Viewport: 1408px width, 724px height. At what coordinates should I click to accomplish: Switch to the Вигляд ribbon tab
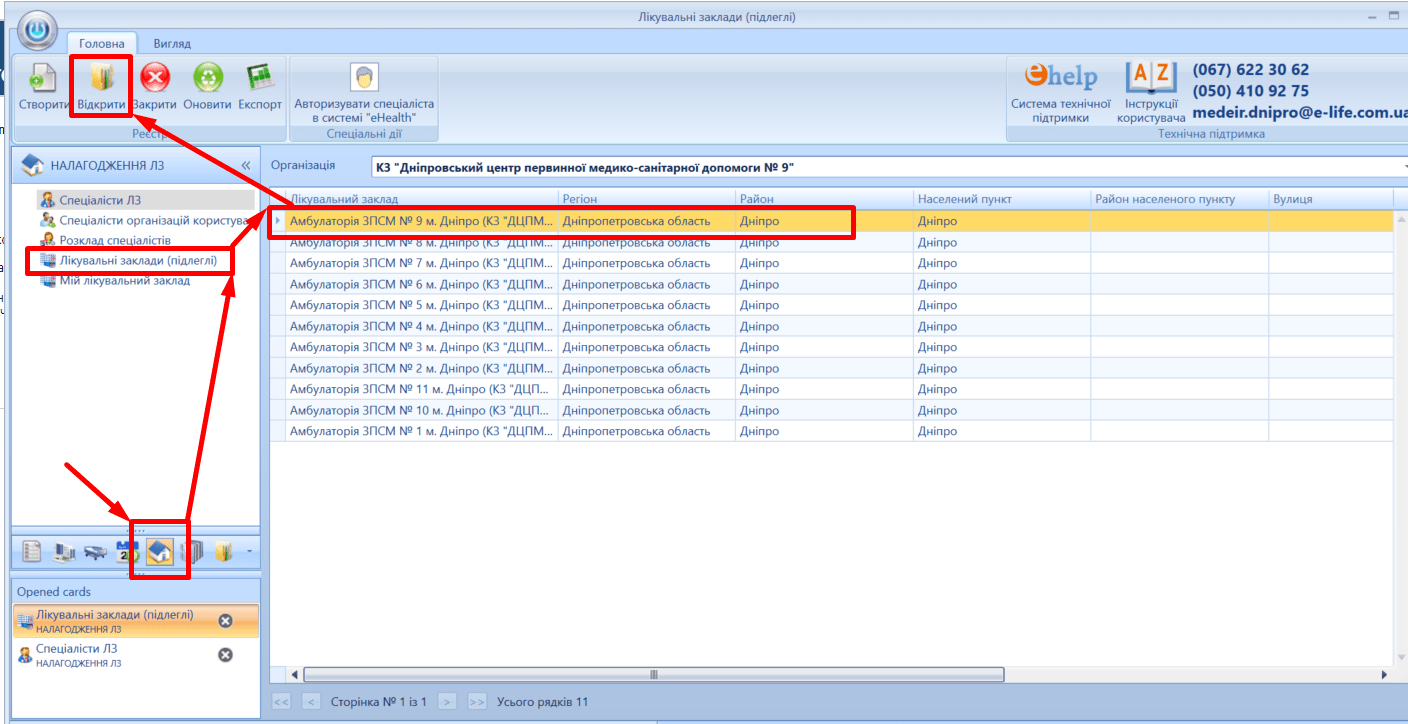(172, 44)
